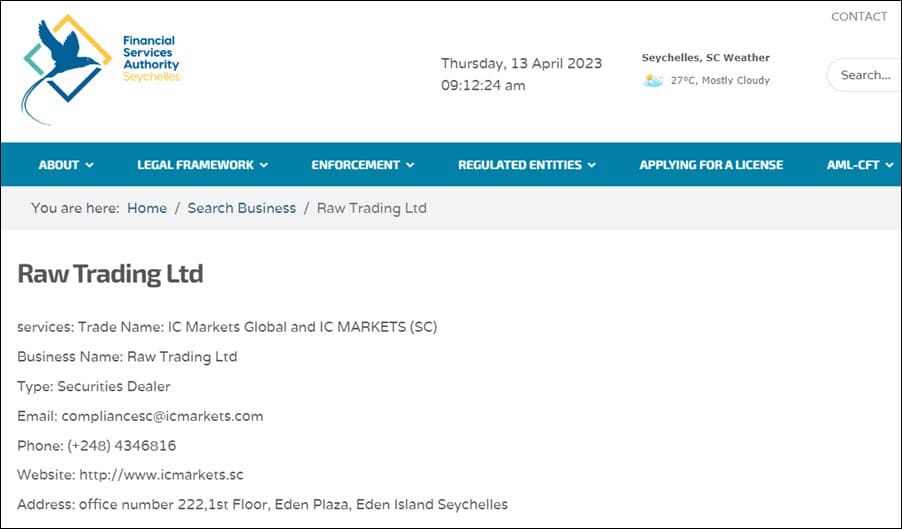Click the Raw Trading Ltd page heading
This screenshot has height=529, width=902.
pyautogui.click(x=110, y=274)
